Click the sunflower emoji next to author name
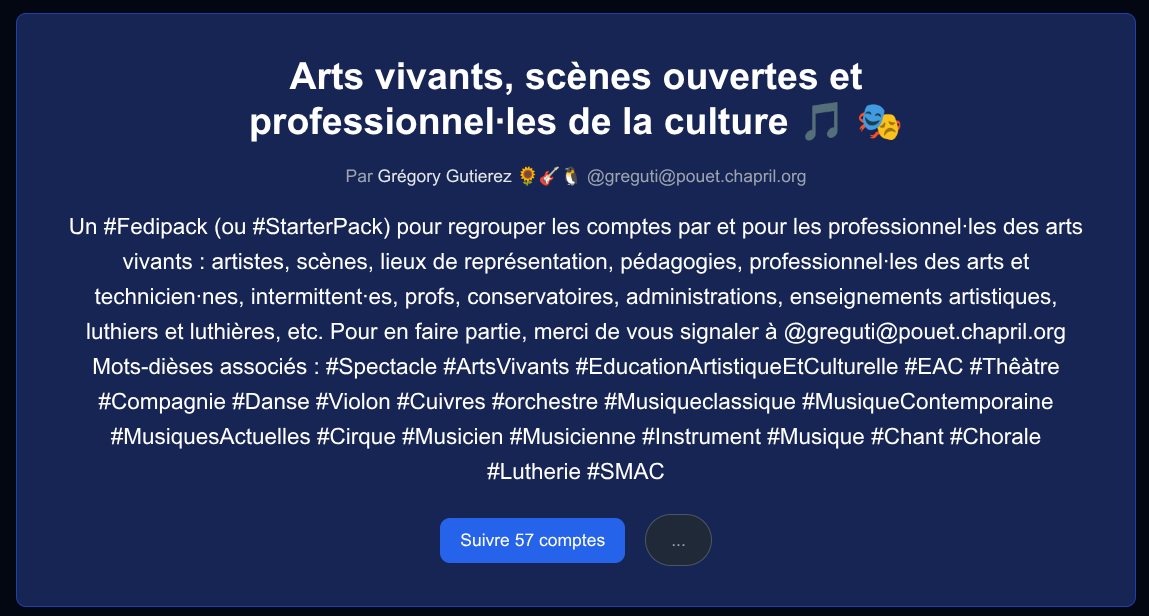 528,177
